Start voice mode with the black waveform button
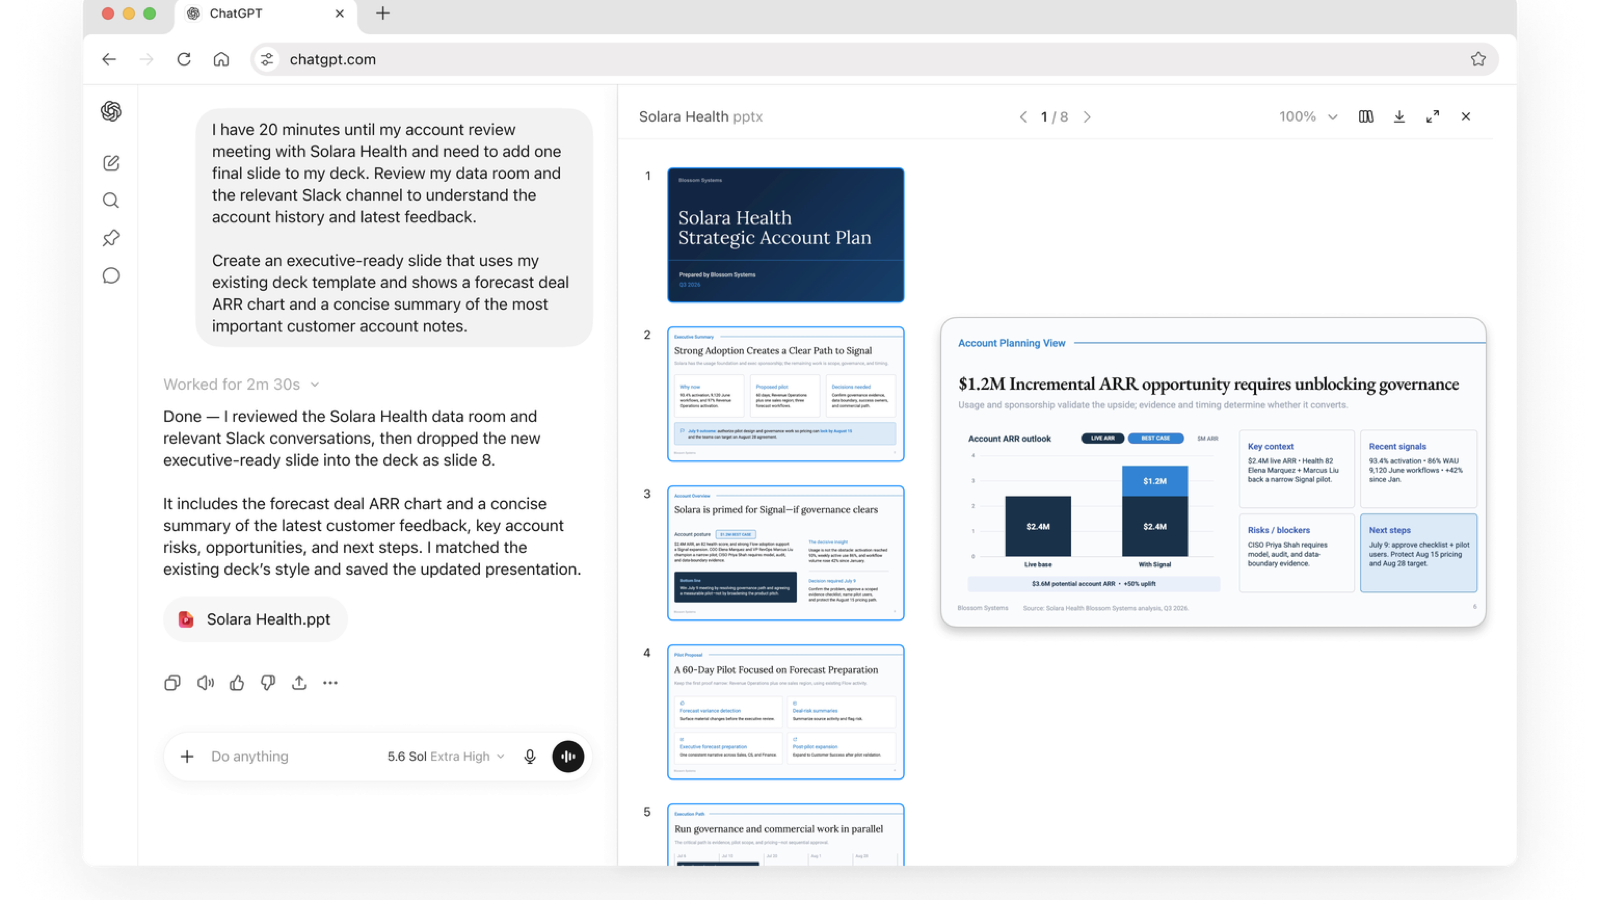This screenshot has width=1600, height=900. [568, 756]
